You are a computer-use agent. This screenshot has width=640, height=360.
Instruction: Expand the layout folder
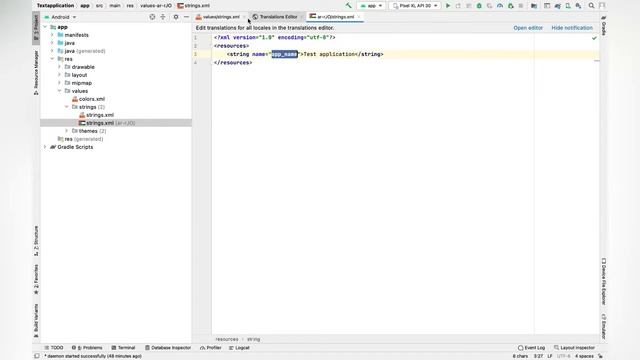point(60,75)
